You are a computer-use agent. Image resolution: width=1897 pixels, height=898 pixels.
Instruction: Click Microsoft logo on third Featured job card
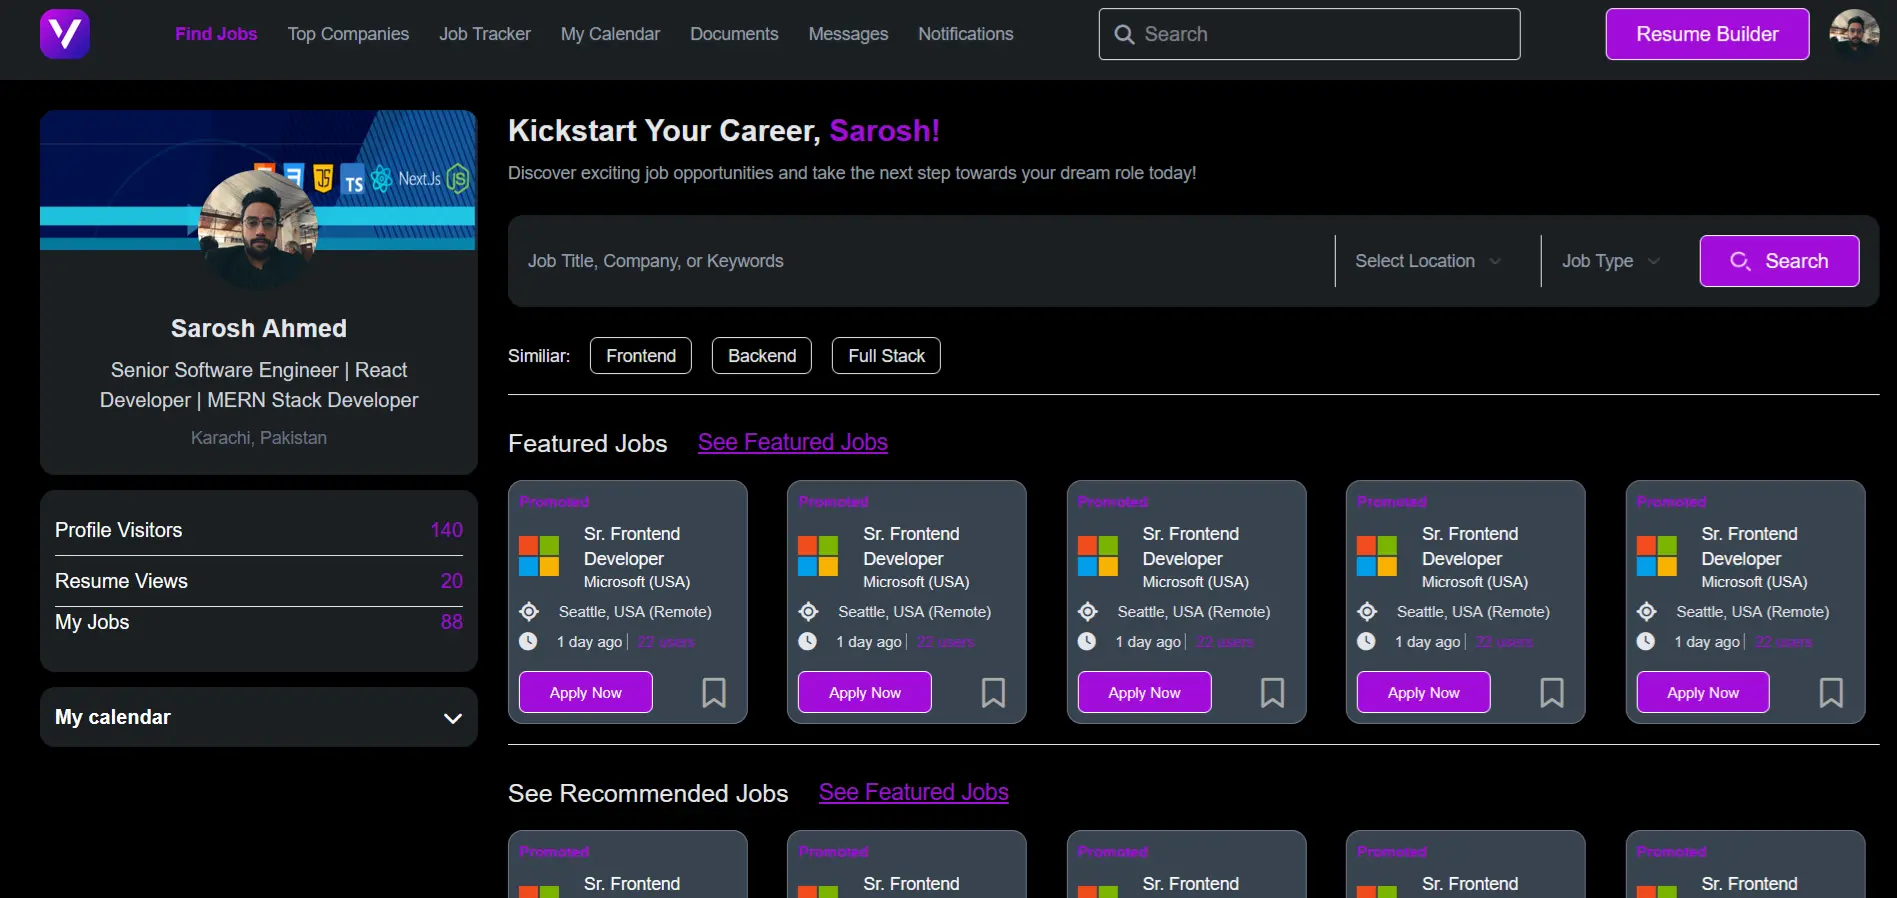coord(1098,556)
